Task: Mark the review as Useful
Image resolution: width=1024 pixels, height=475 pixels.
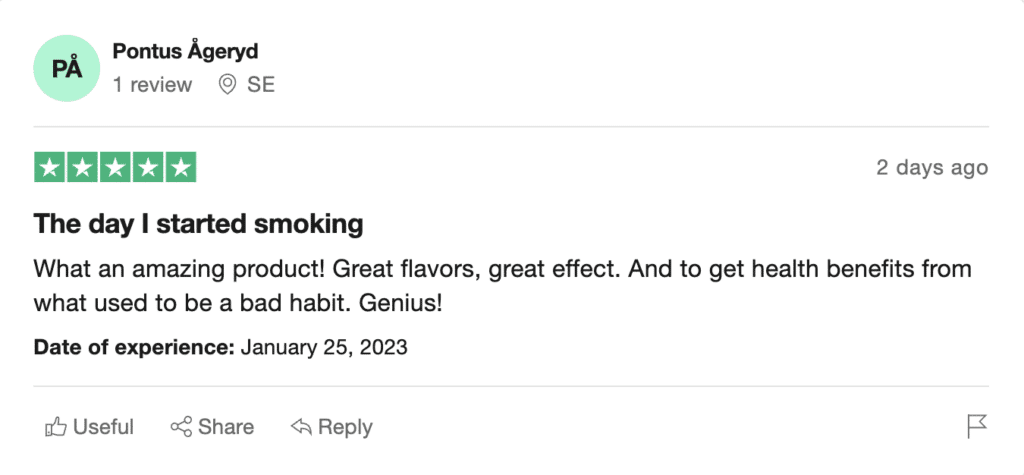Action: (x=103, y=428)
